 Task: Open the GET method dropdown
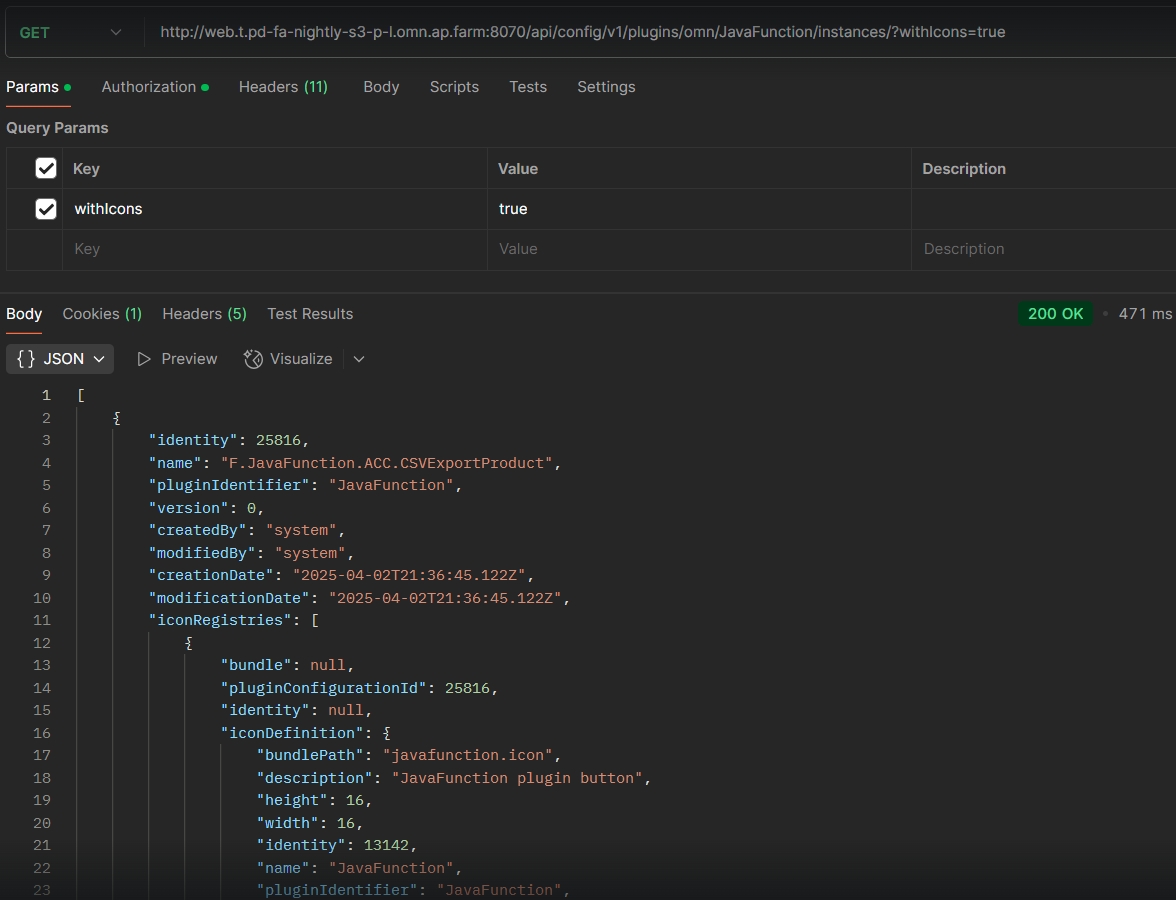pyautogui.click(x=70, y=32)
